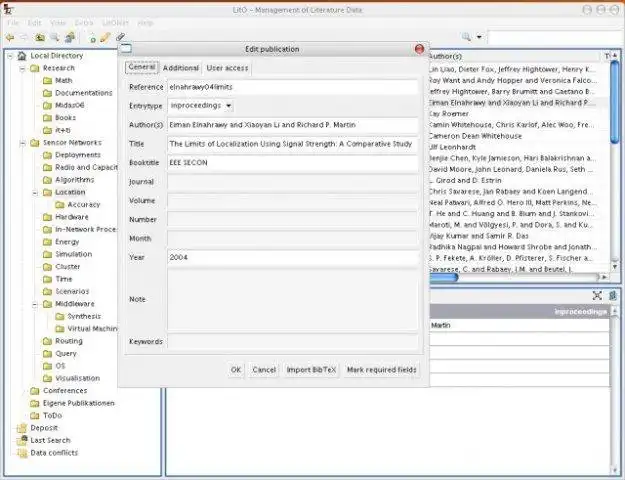Click the Local Directory home icon
The image size is (625, 480).
tap(22, 56)
